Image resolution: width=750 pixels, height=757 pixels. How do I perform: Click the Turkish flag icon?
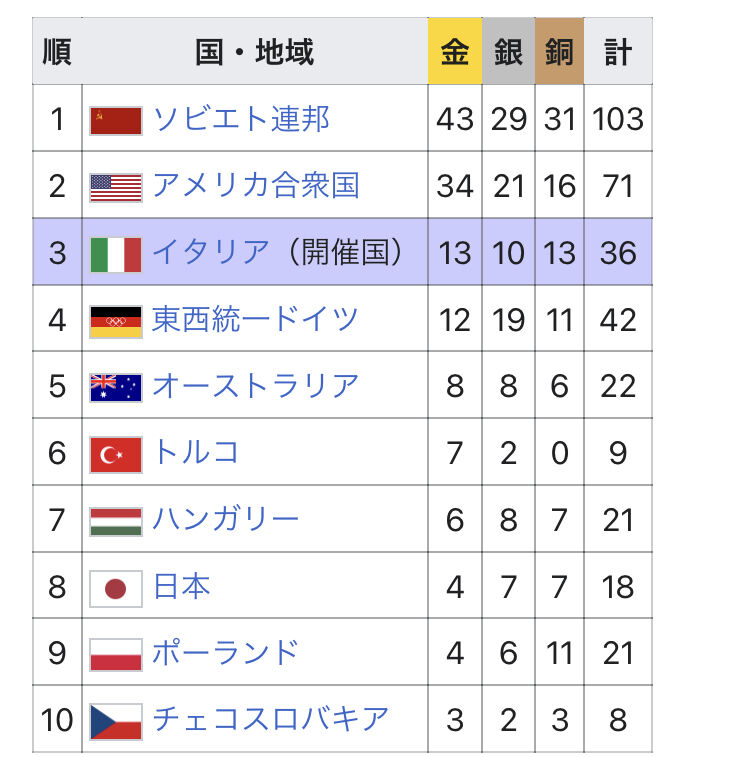116,453
